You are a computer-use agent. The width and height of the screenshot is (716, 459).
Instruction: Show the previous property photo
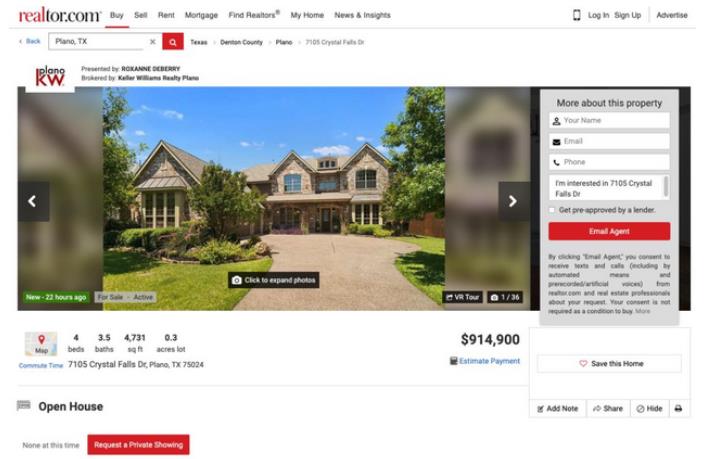pos(33,201)
